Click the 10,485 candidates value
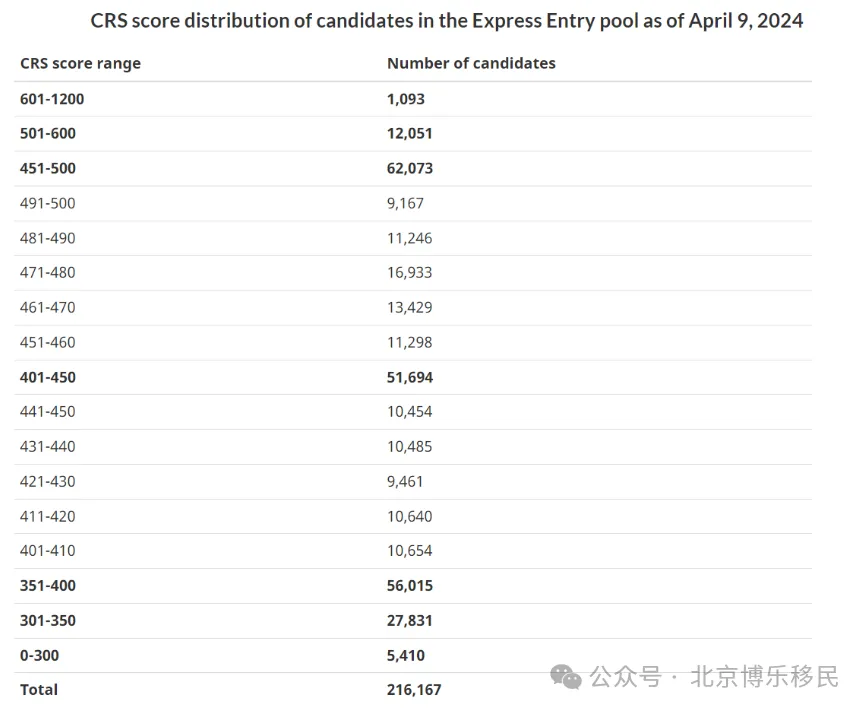 [x=409, y=446]
